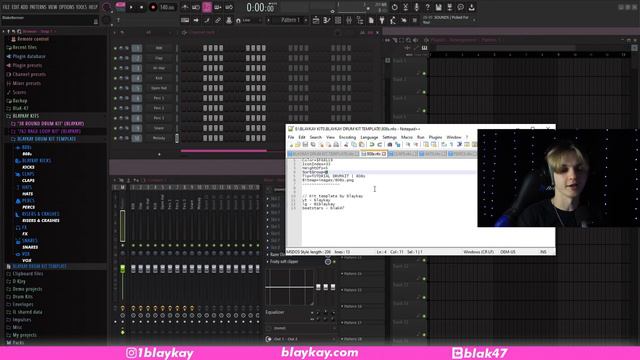Open the Search menu in Notepad++
The image size is (640, 360).
[x=315, y=137]
